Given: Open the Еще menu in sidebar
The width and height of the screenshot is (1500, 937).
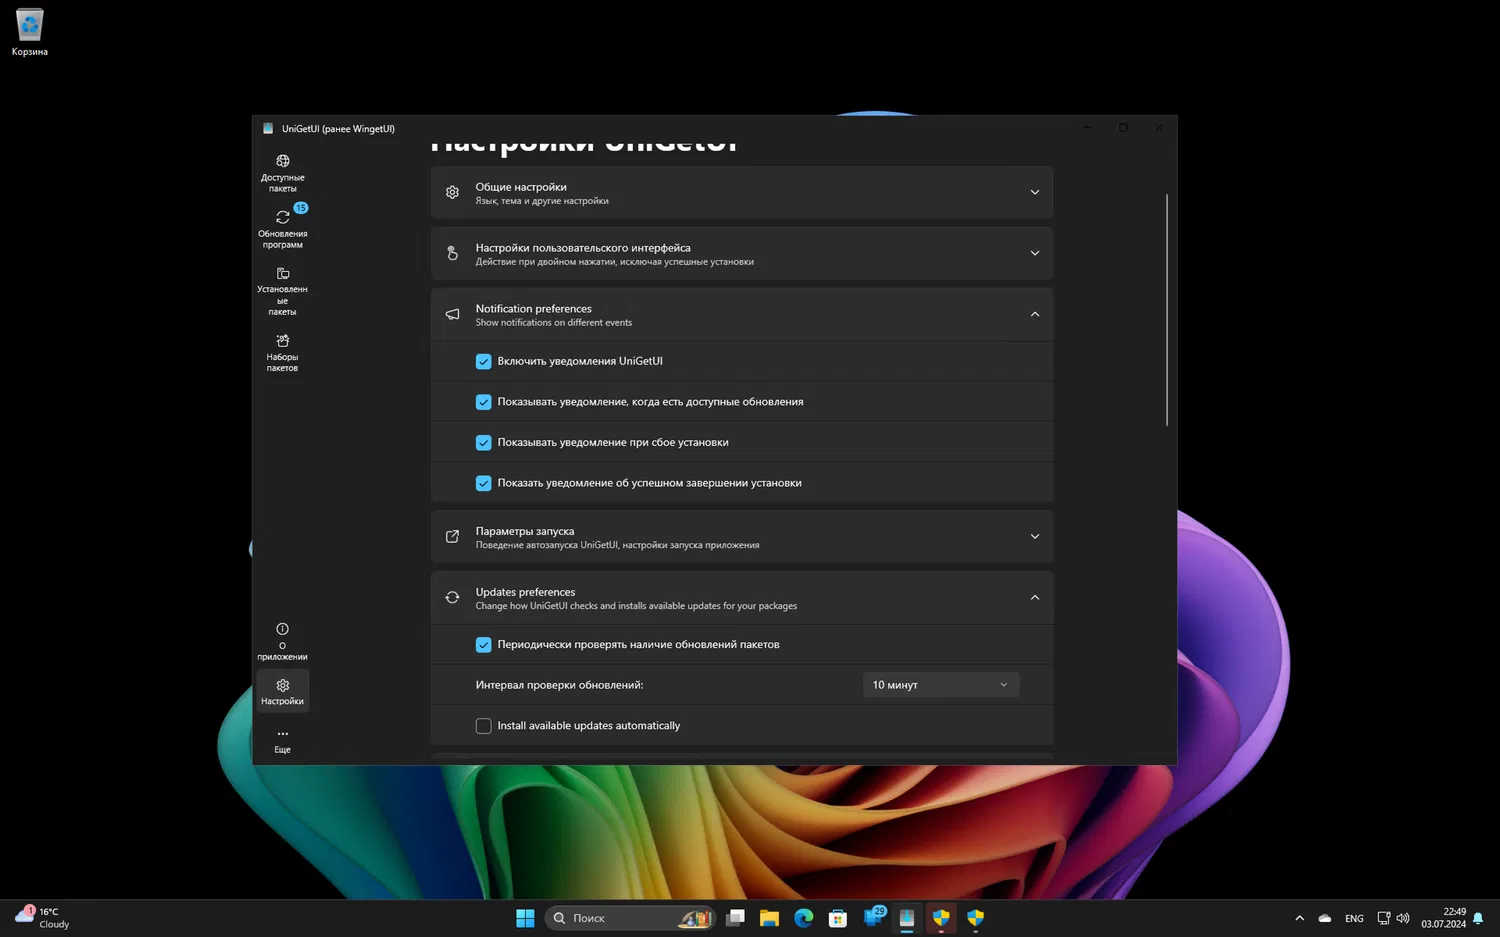Looking at the screenshot, I should [282, 741].
